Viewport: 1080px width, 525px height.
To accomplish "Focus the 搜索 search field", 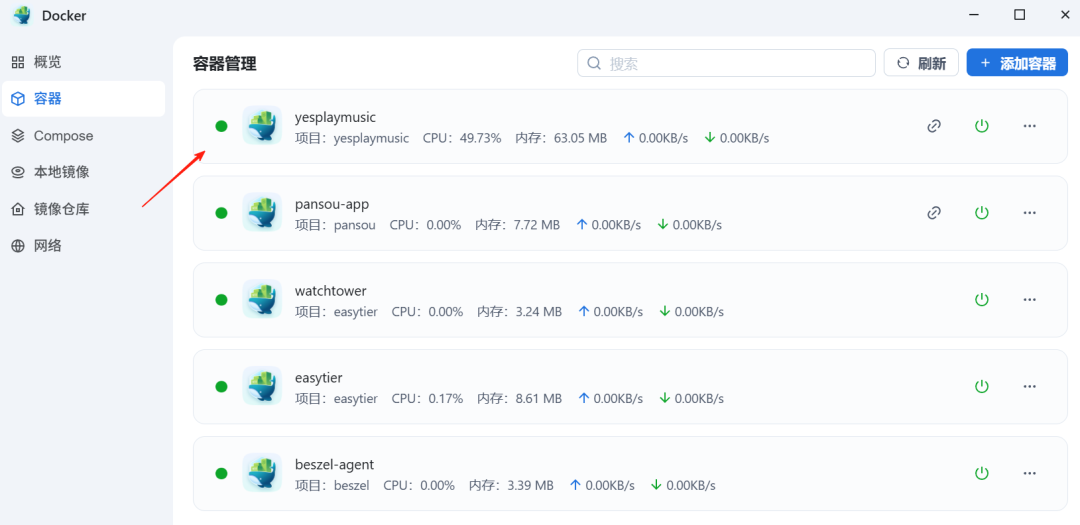I will point(726,63).
